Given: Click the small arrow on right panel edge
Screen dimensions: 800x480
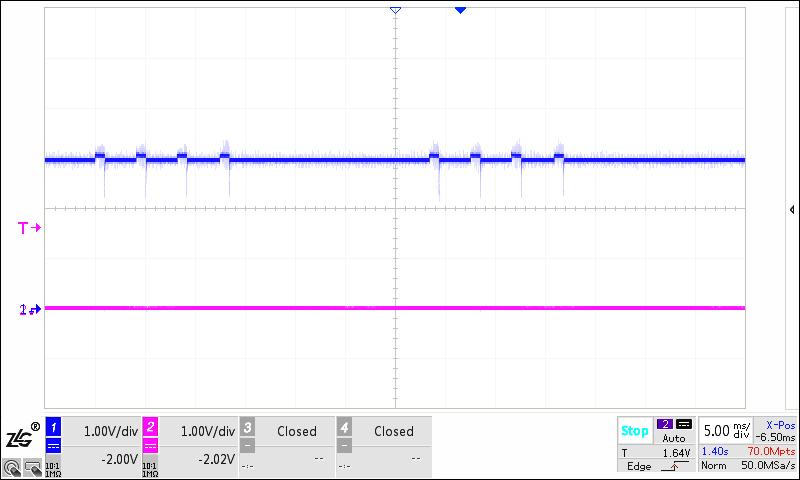Looking at the screenshot, I should [x=792, y=210].
